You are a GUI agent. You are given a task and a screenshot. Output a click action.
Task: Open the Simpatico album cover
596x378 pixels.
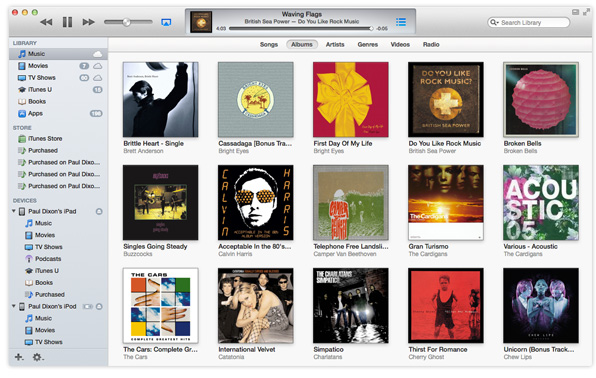(350, 305)
